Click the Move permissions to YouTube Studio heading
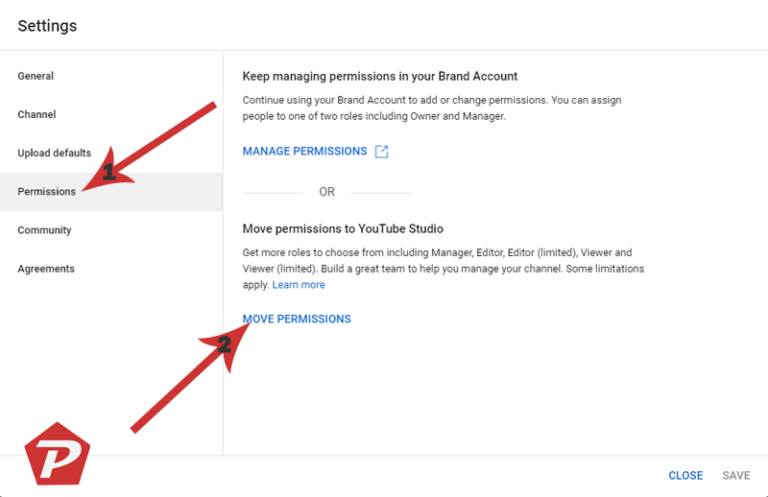The height and width of the screenshot is (497, 768). point(342,229)
